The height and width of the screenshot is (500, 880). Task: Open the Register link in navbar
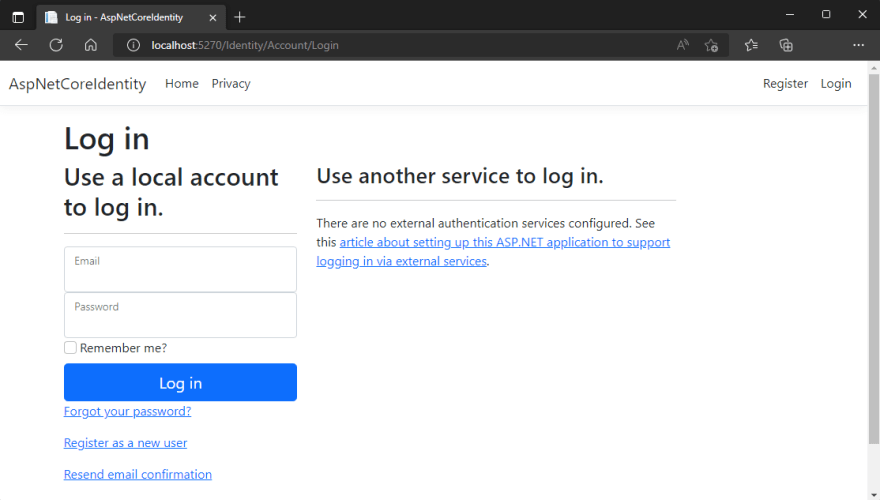point(785,84)
